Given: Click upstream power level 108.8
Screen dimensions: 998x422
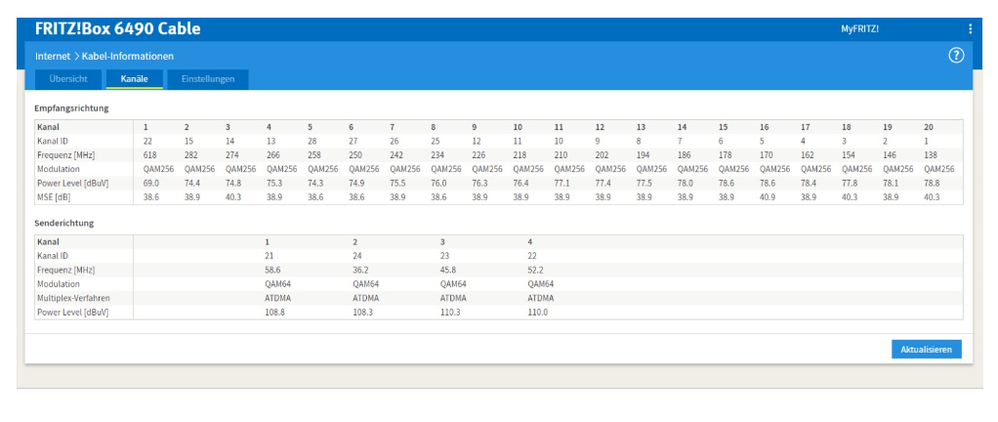Looking at the screenshot, I should (275, 312).
